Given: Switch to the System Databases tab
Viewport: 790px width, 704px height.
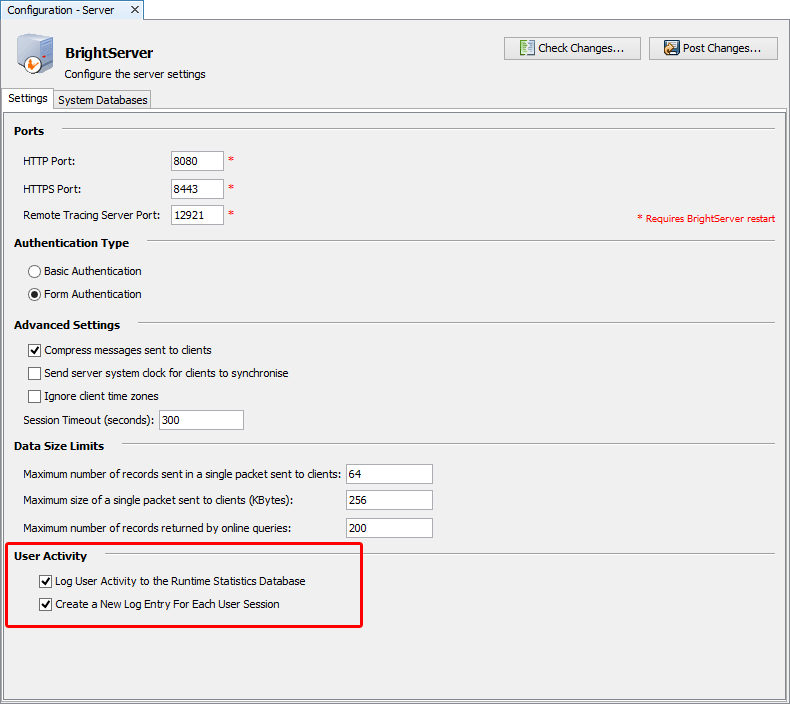Looking at the screenshot, I should coord(102,100).
